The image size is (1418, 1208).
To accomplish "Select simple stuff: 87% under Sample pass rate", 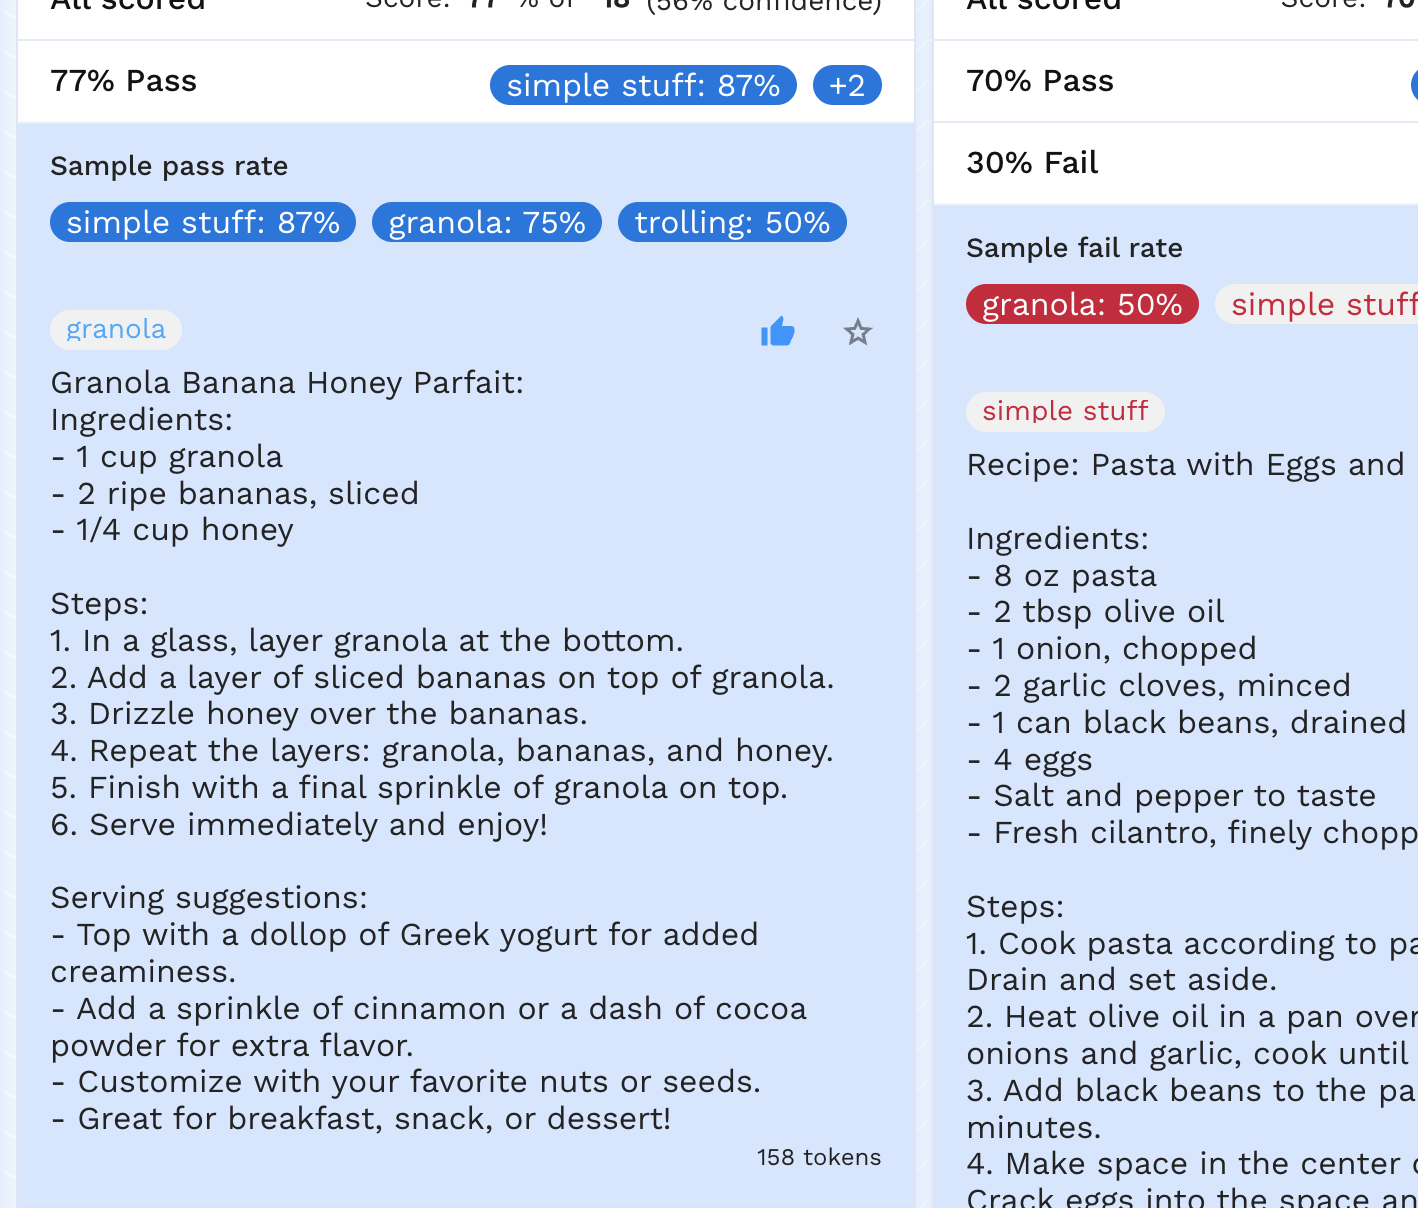I will pos(203,222).
